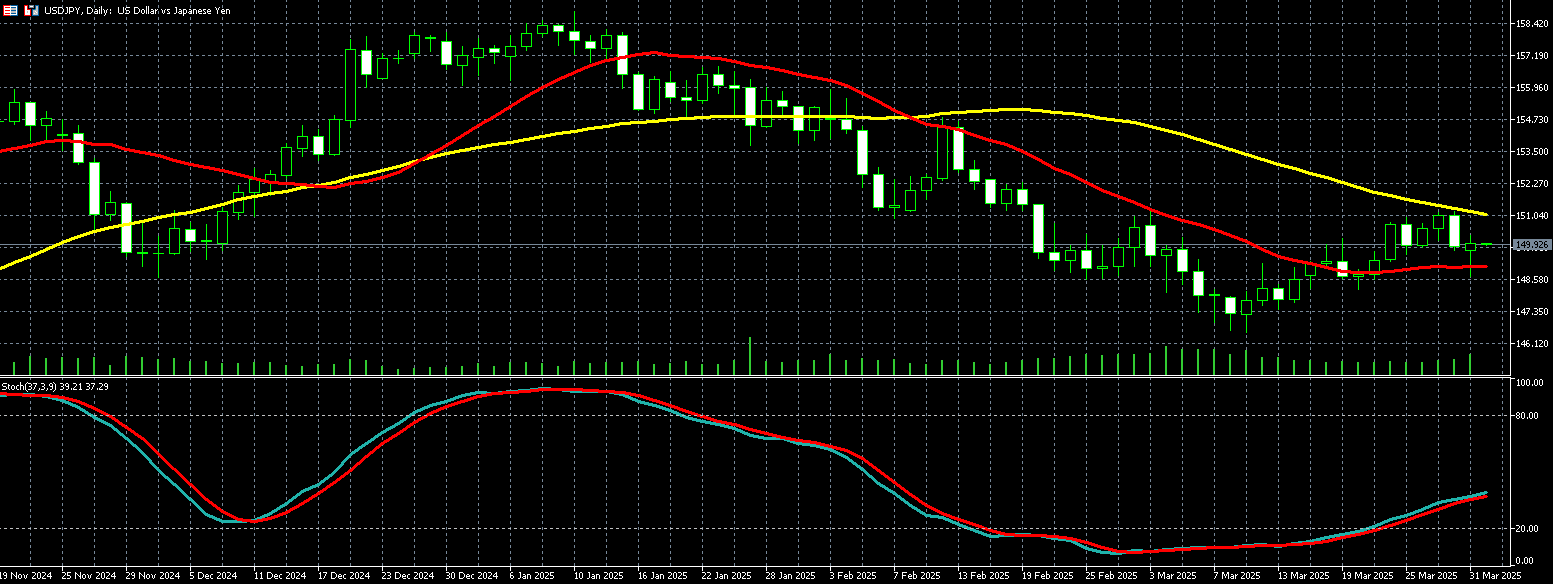Click the 155.960 price scale label
Screen dimensions: 1553x584
coord(1532,87)
